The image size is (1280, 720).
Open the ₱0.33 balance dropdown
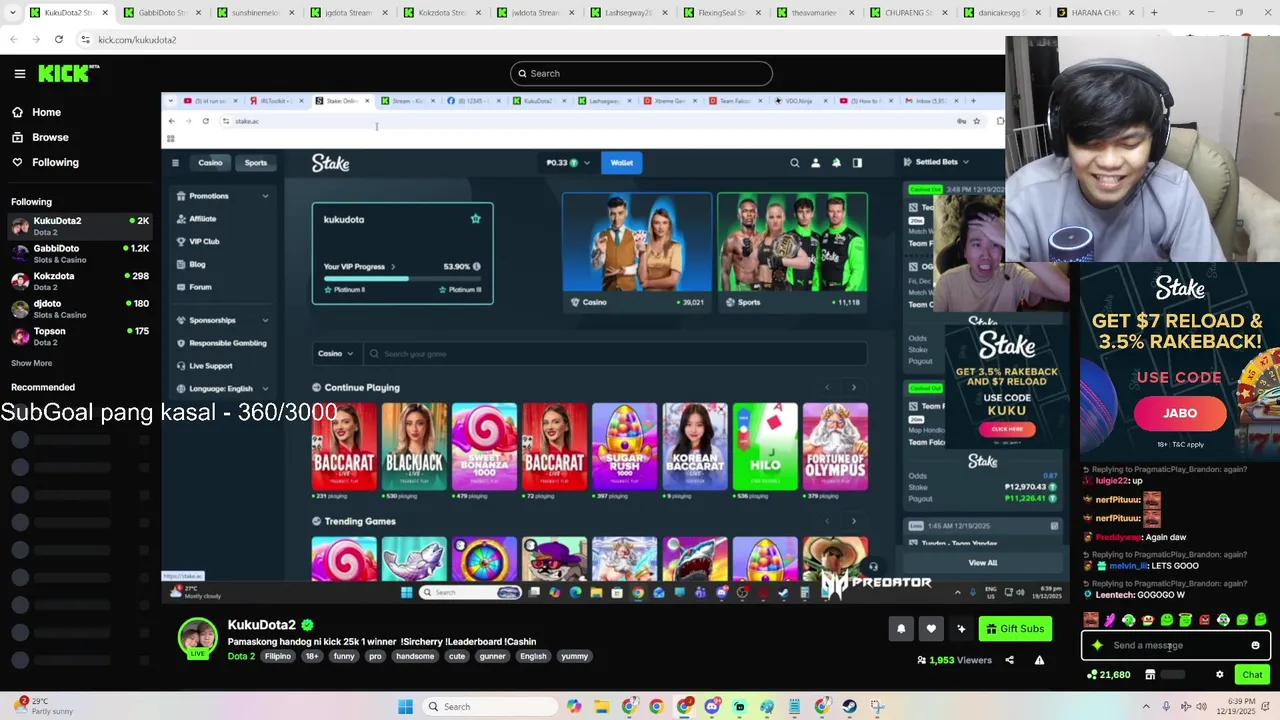click(568, 163)
